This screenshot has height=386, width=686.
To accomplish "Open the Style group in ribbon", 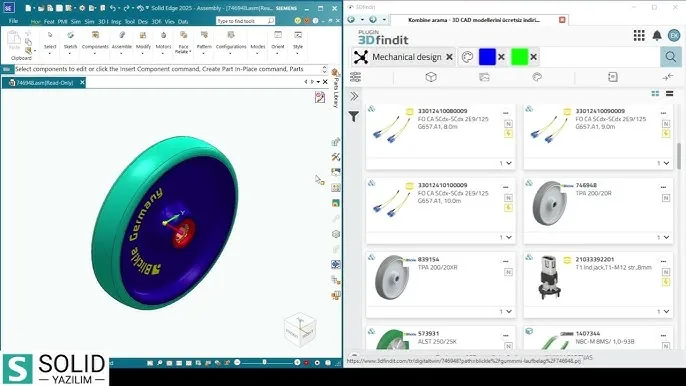I will pos(298,42).
